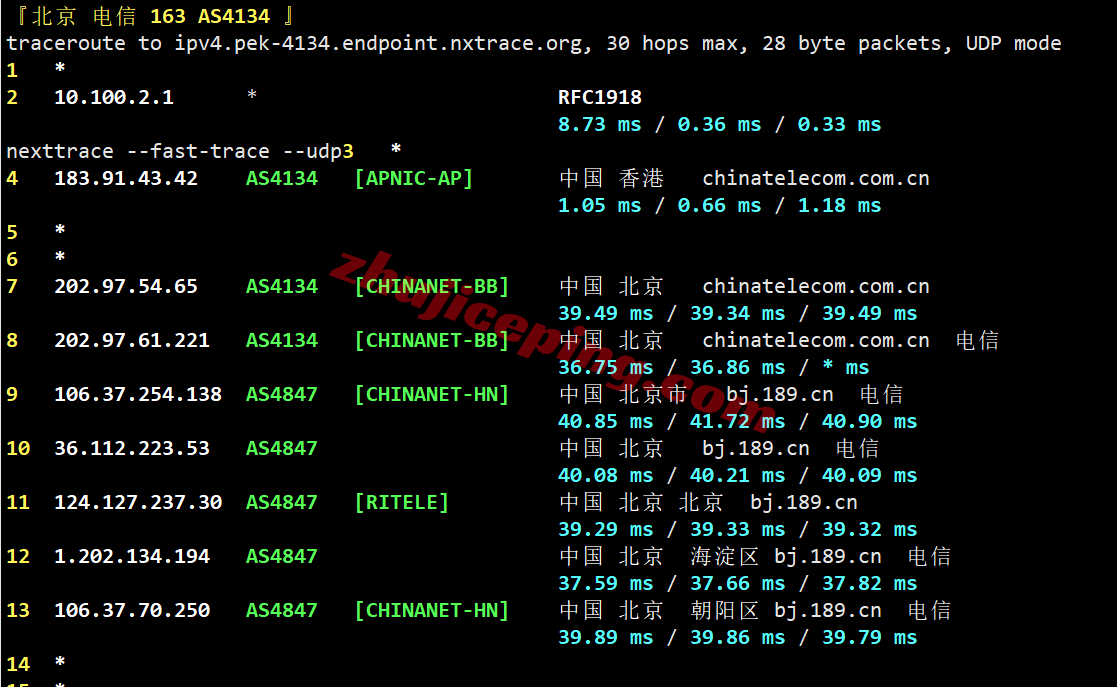Click latency '36.75 ms / 36.86 ms / * ms'
This screenshot has width=1117, height=687.
click(713, 368)
